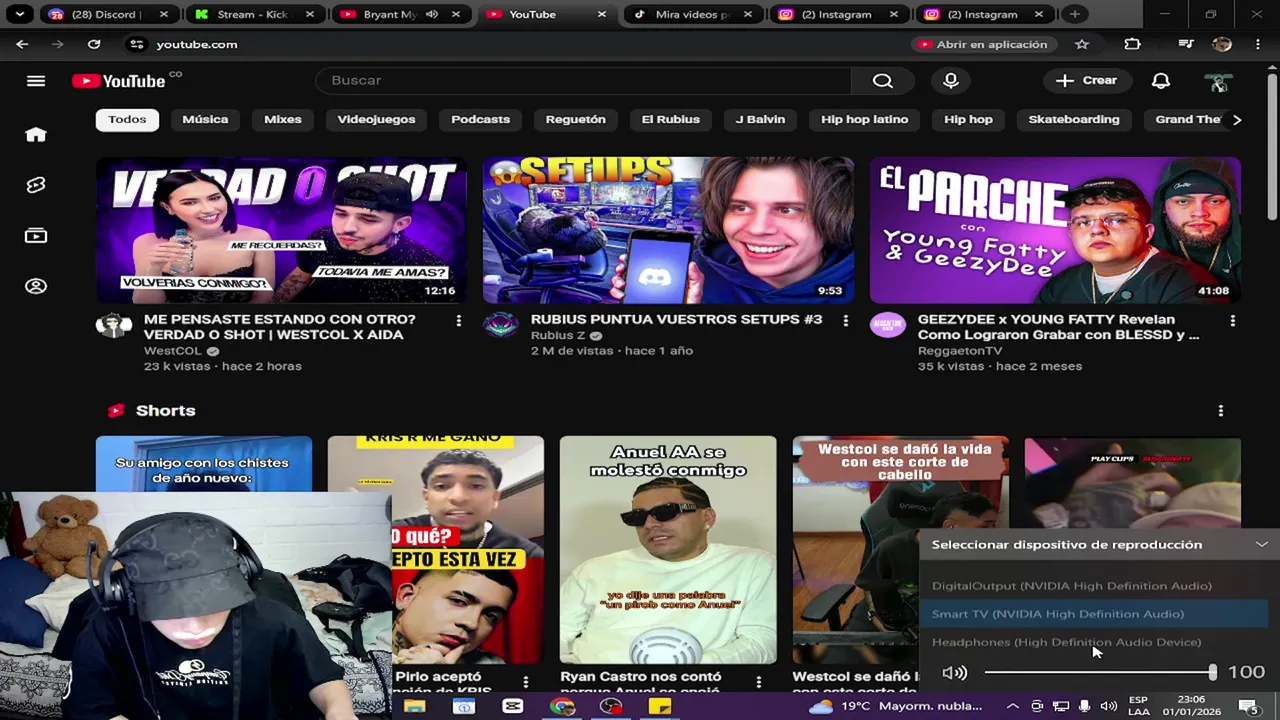
Task: Open the El Parche video thumbnail
Action: click(x=1055, y=230)
